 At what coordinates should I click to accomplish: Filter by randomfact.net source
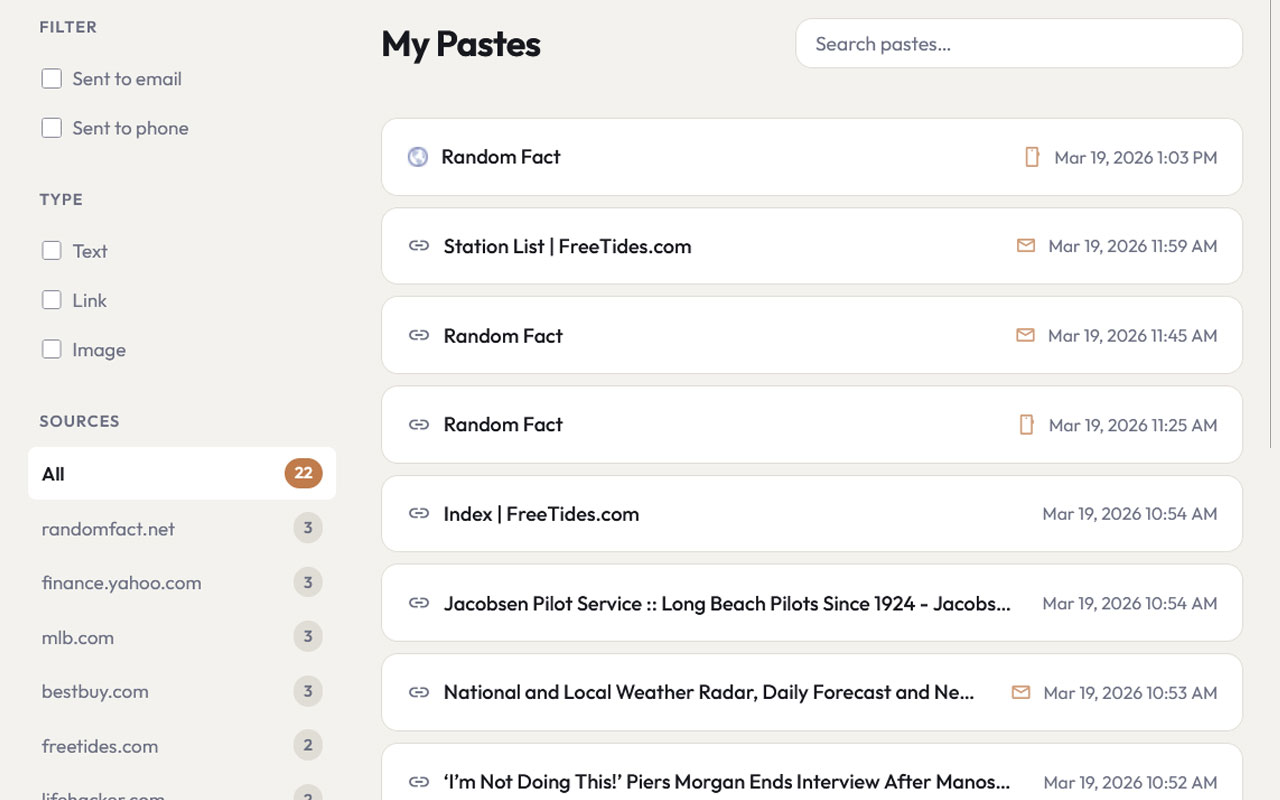tap(108, 529)
